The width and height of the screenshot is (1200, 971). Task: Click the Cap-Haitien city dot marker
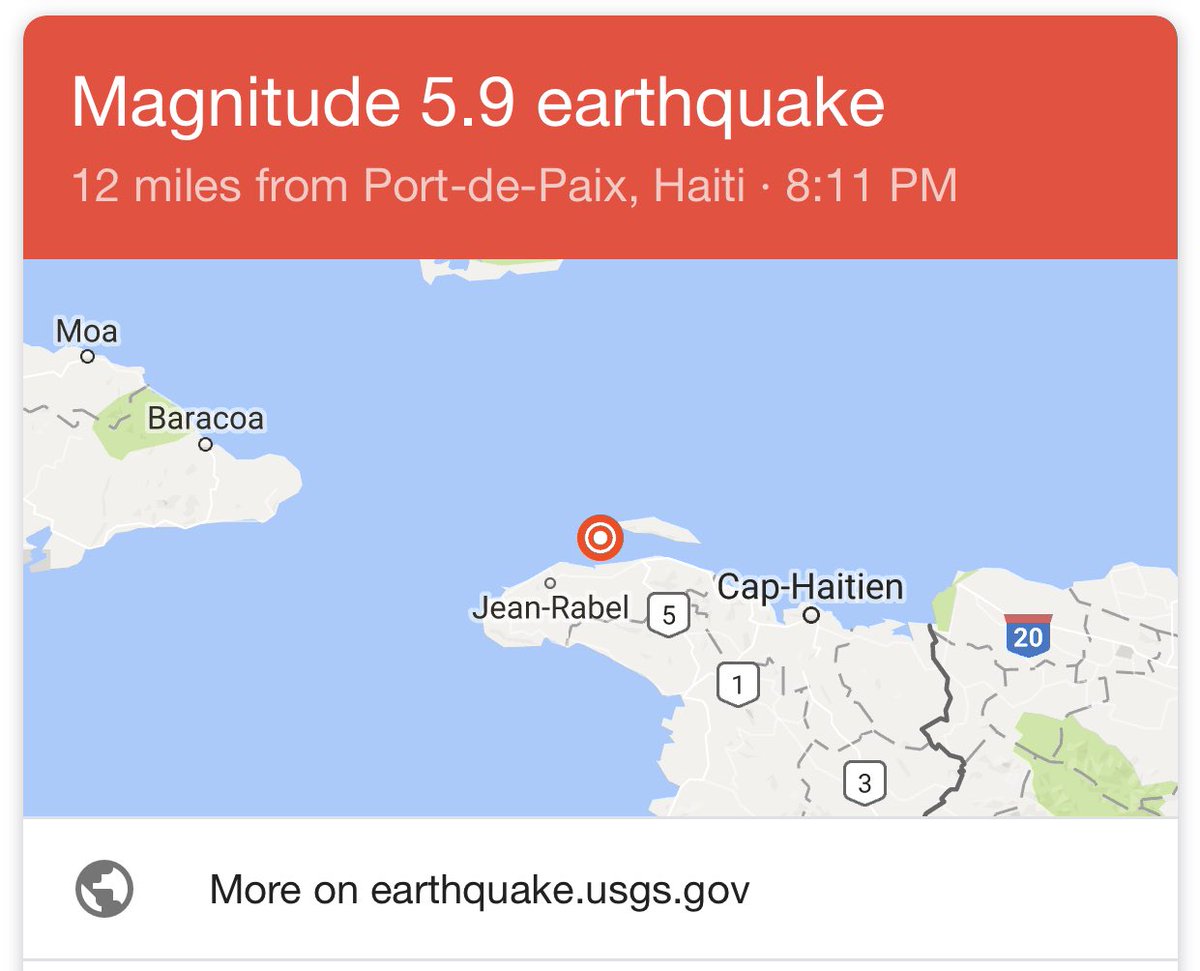[811, 616]
